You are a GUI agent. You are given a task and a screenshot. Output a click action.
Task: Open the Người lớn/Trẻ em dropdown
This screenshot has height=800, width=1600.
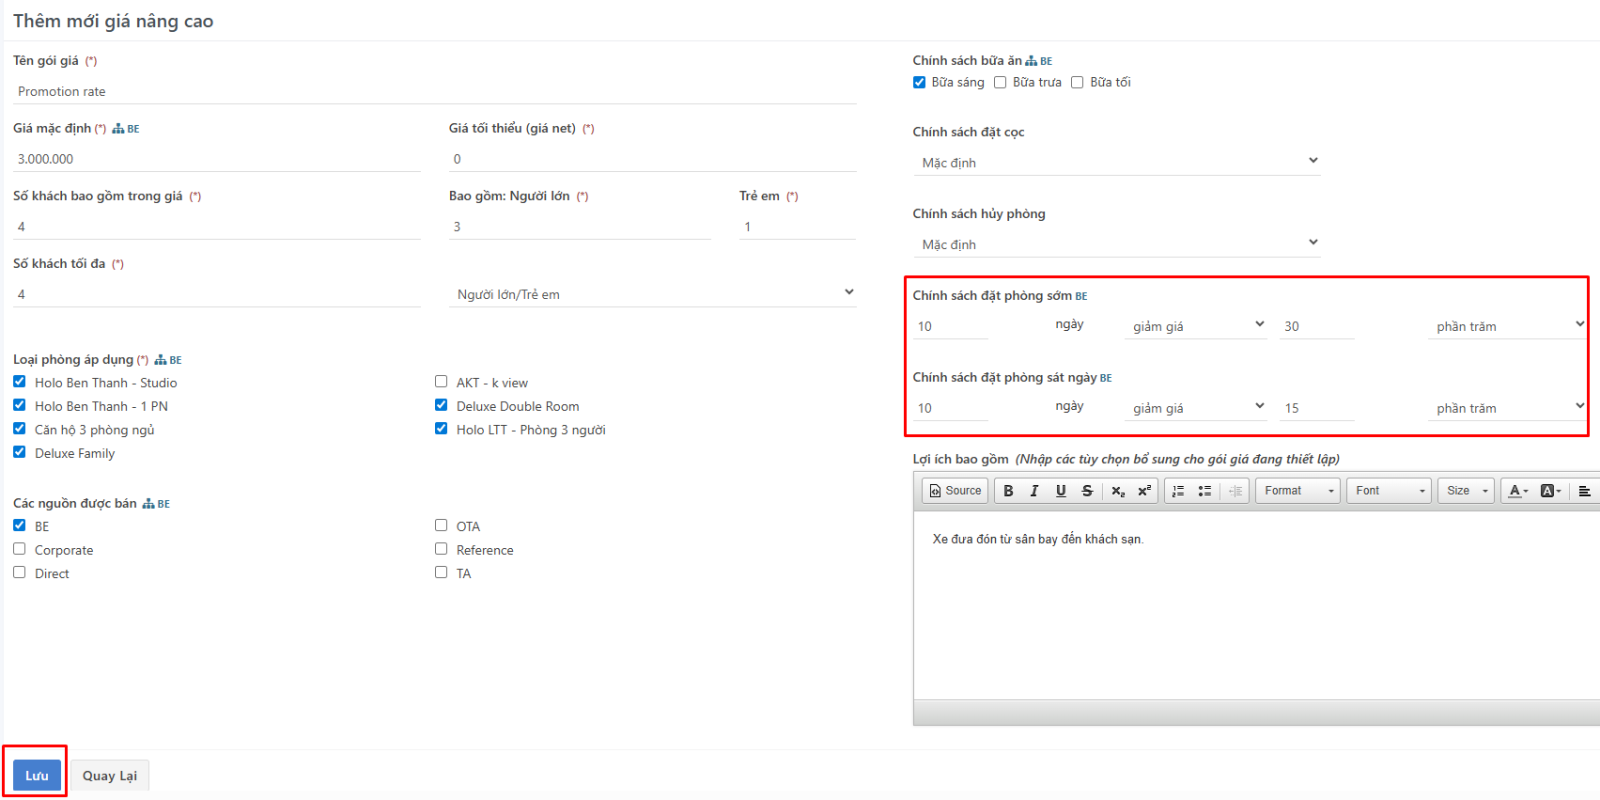point(653,294)
